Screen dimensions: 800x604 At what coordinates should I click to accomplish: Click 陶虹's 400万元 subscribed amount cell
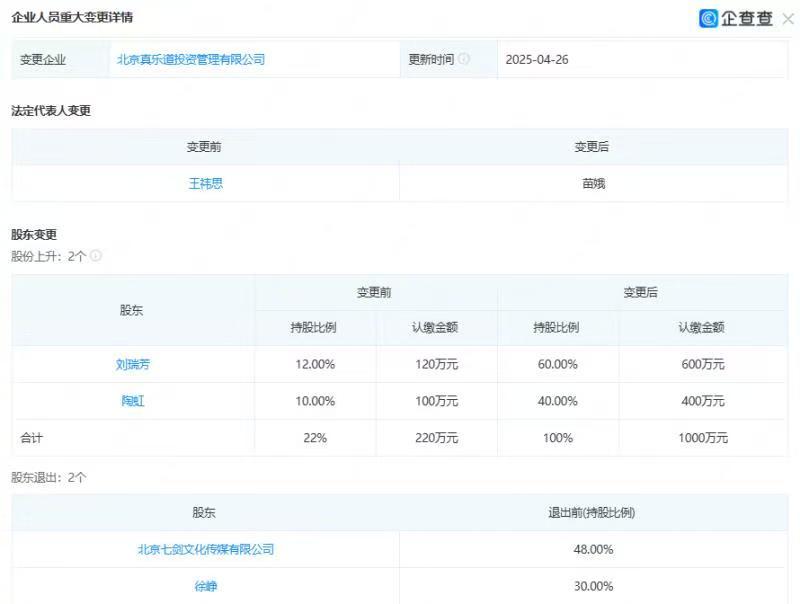point(702,401)
